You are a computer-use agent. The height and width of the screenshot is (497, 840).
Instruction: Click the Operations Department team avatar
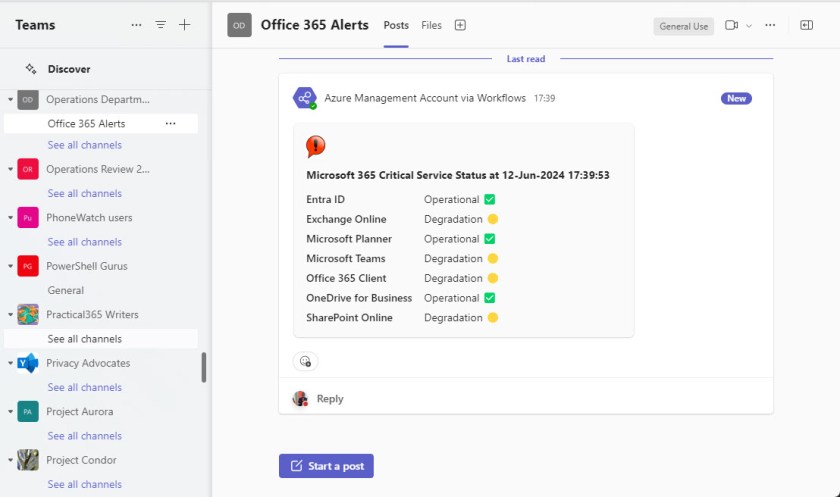point(28,100)
